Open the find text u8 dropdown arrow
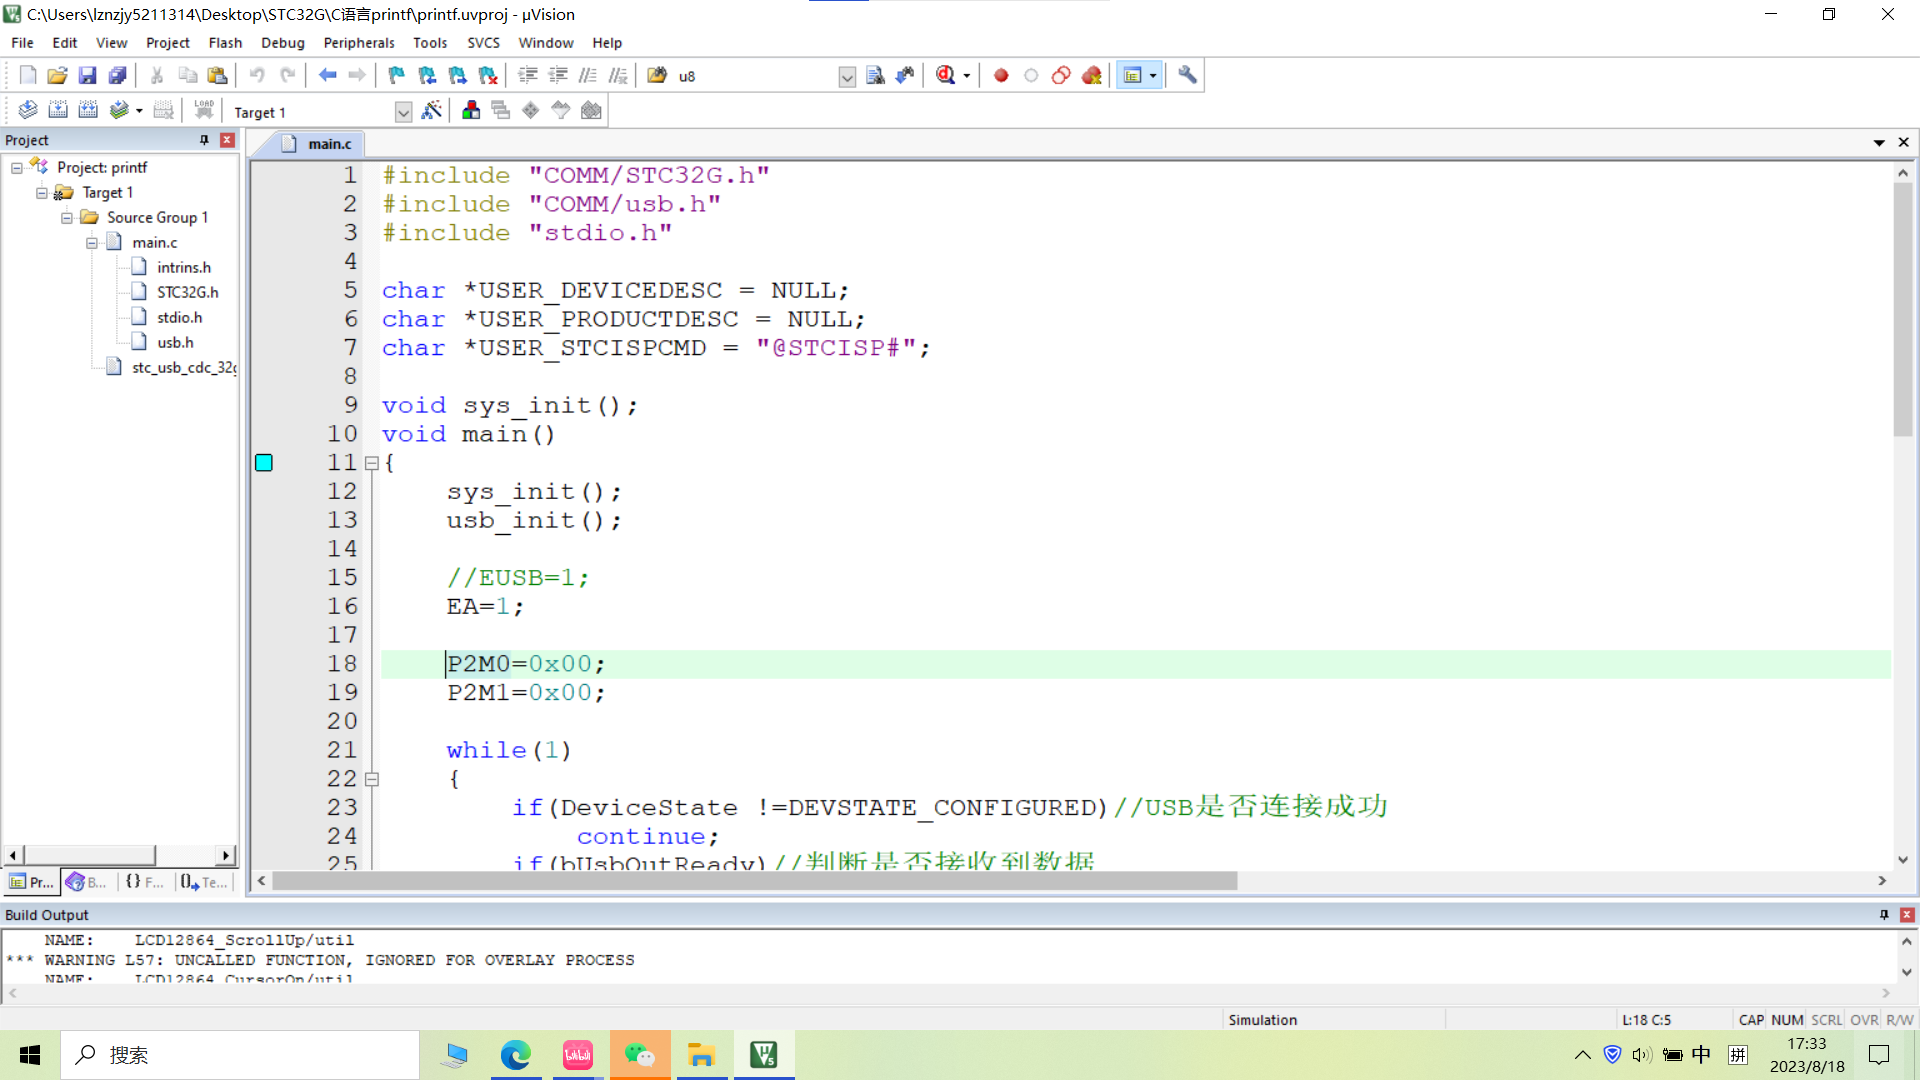The image size is (1920, 1080). tap(847, 76)
